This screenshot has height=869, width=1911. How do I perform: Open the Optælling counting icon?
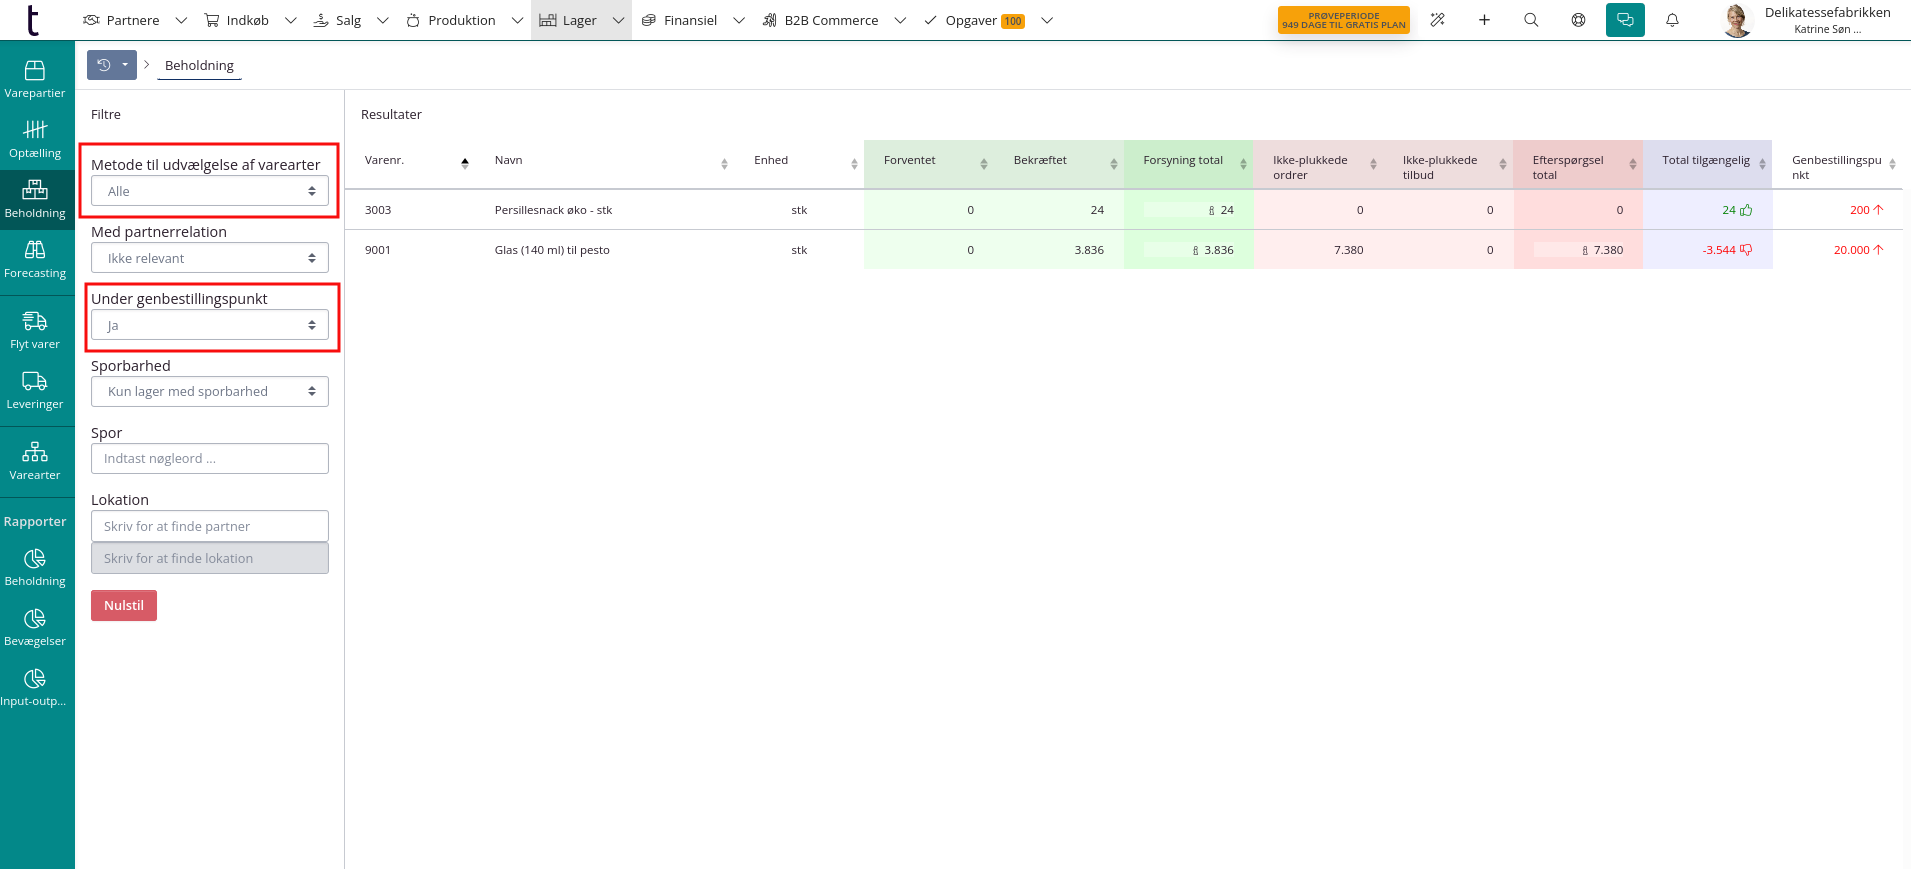pos(35,138)
